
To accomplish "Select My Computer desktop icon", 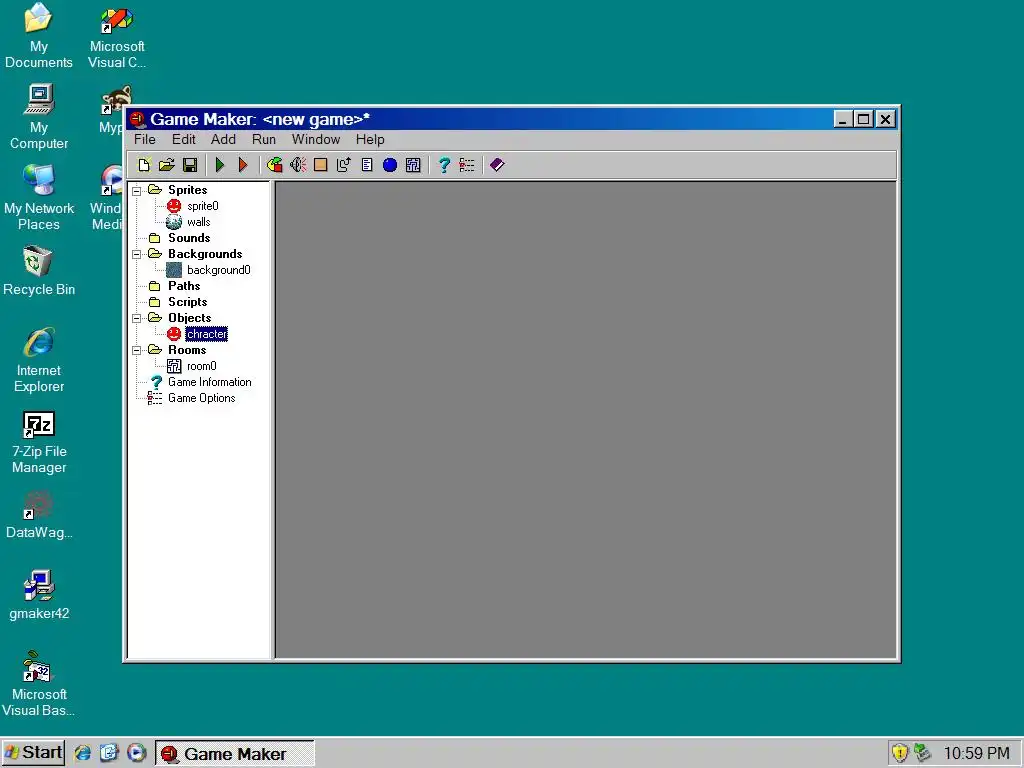I will click(39, 117).
